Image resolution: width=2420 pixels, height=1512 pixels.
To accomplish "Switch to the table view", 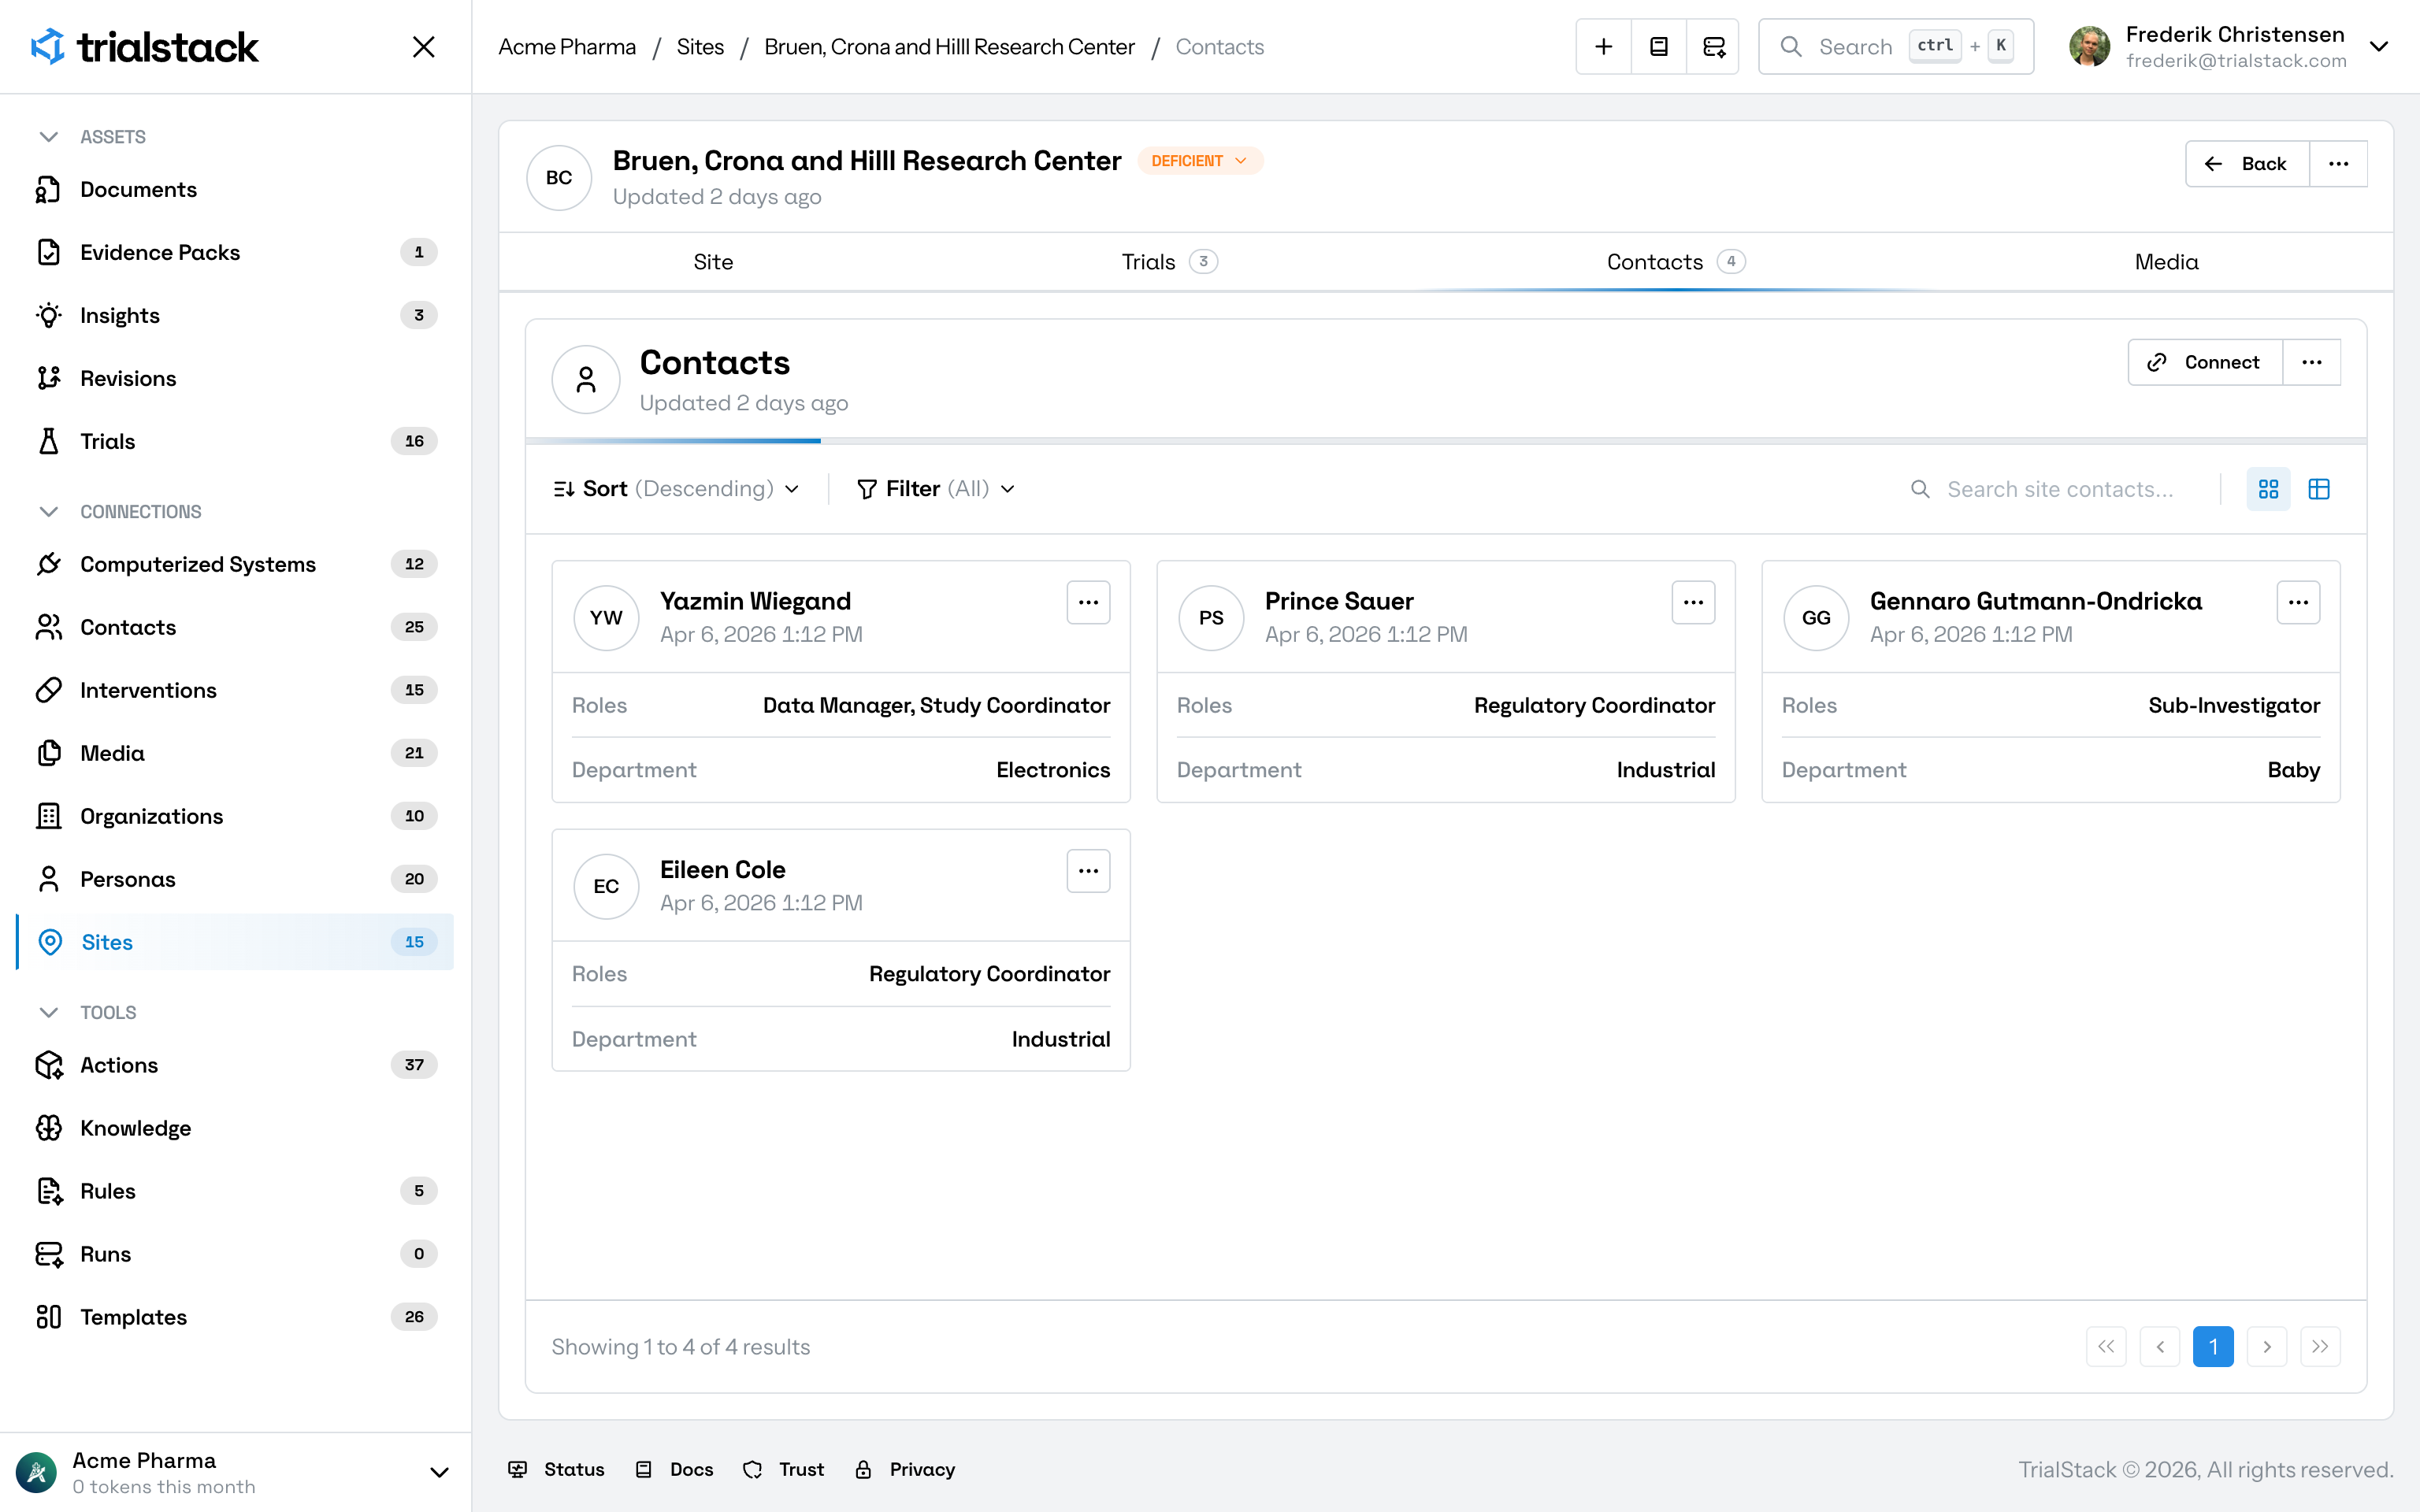I will [x=2319, y=490].
